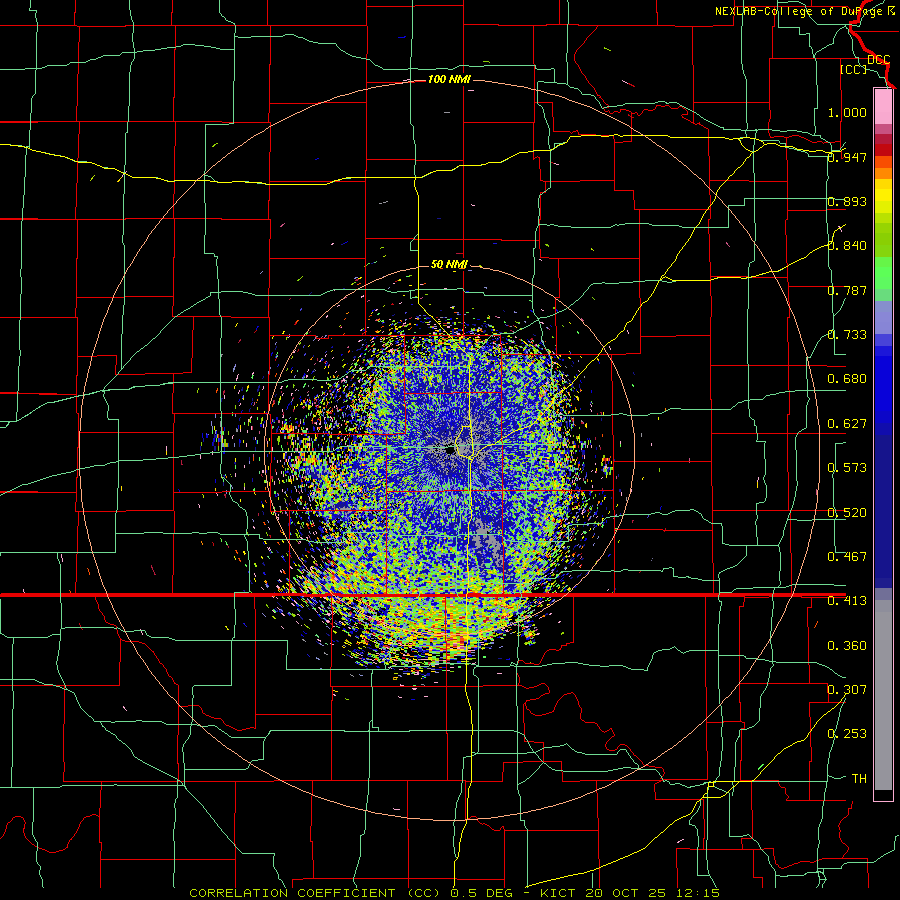Click the [CC] legend unit label
This screenshot has height=900, width=900.
pos(853,69)
